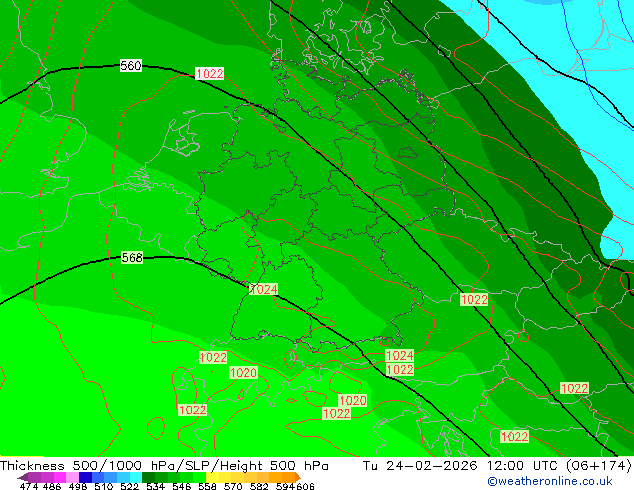Click the purple arrow start of the legend

(x=22, y=477)
